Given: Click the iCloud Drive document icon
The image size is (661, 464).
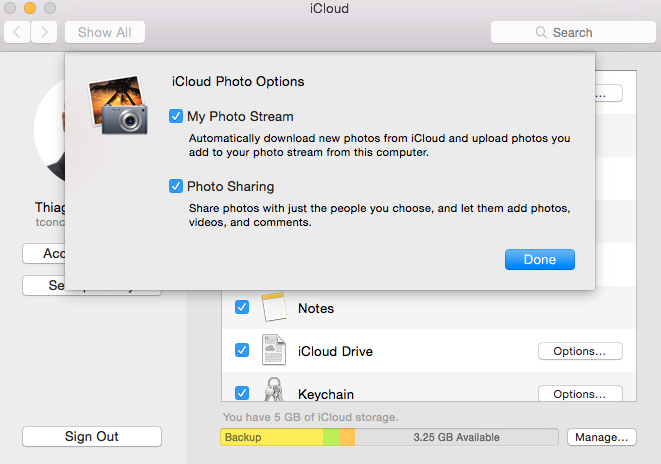Looking at the screenshot, I should tap(274, 350).
